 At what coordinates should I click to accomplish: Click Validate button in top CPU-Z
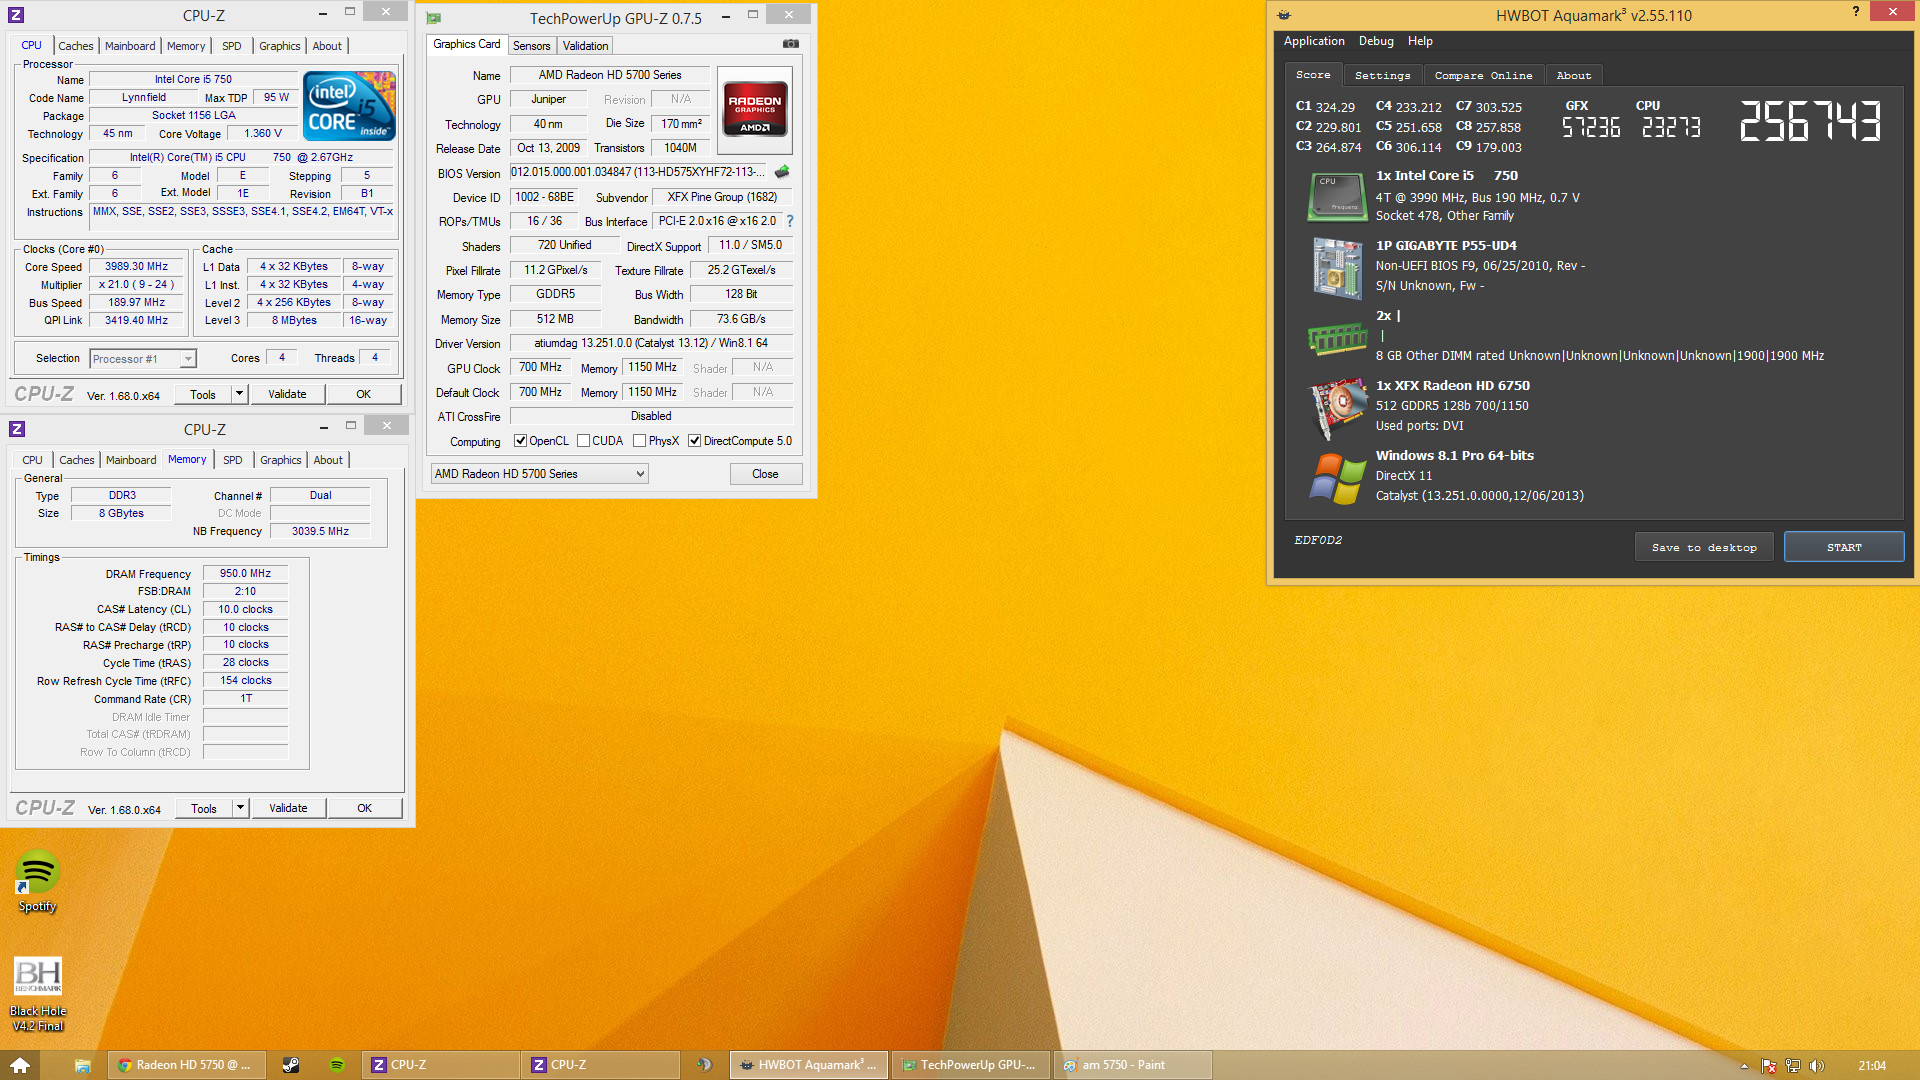point(287,394)
